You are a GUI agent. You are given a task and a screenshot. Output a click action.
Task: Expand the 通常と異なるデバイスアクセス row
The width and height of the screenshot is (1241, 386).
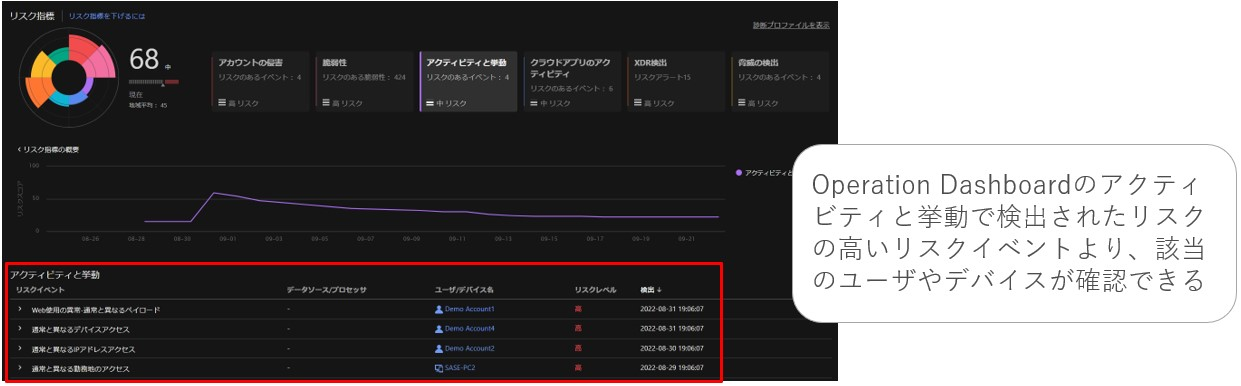point(20,329)
